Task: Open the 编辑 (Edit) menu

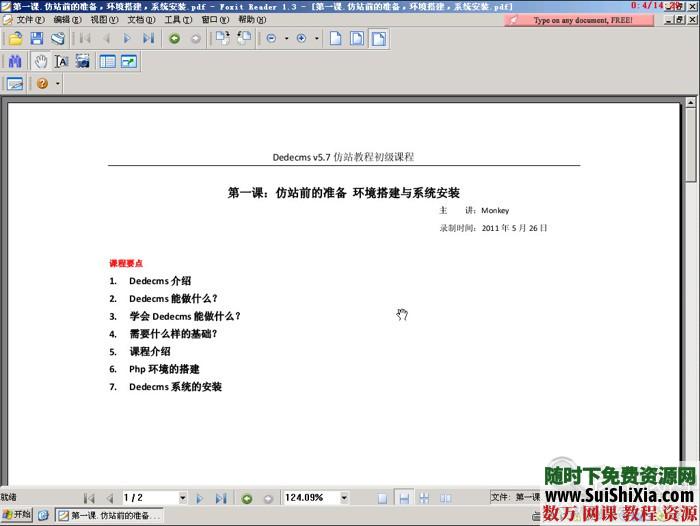Action: [x=67, y=20]
